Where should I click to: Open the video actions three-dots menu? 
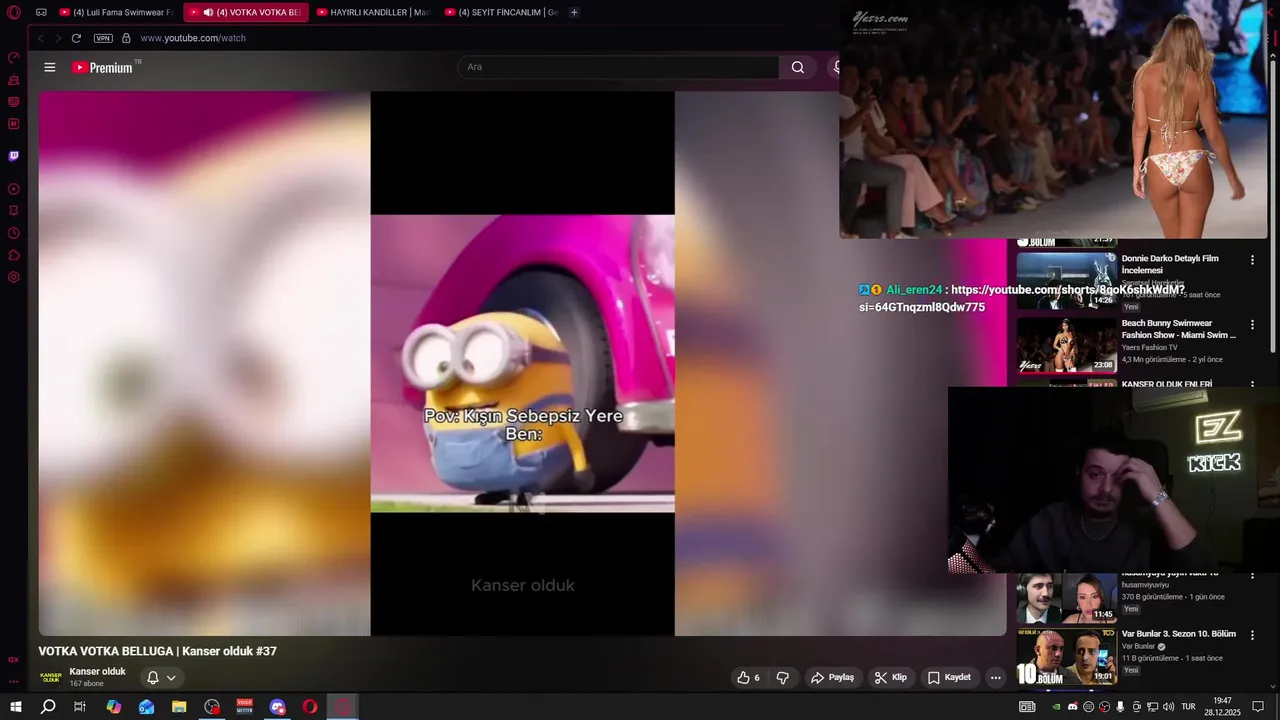pos(995,677)
